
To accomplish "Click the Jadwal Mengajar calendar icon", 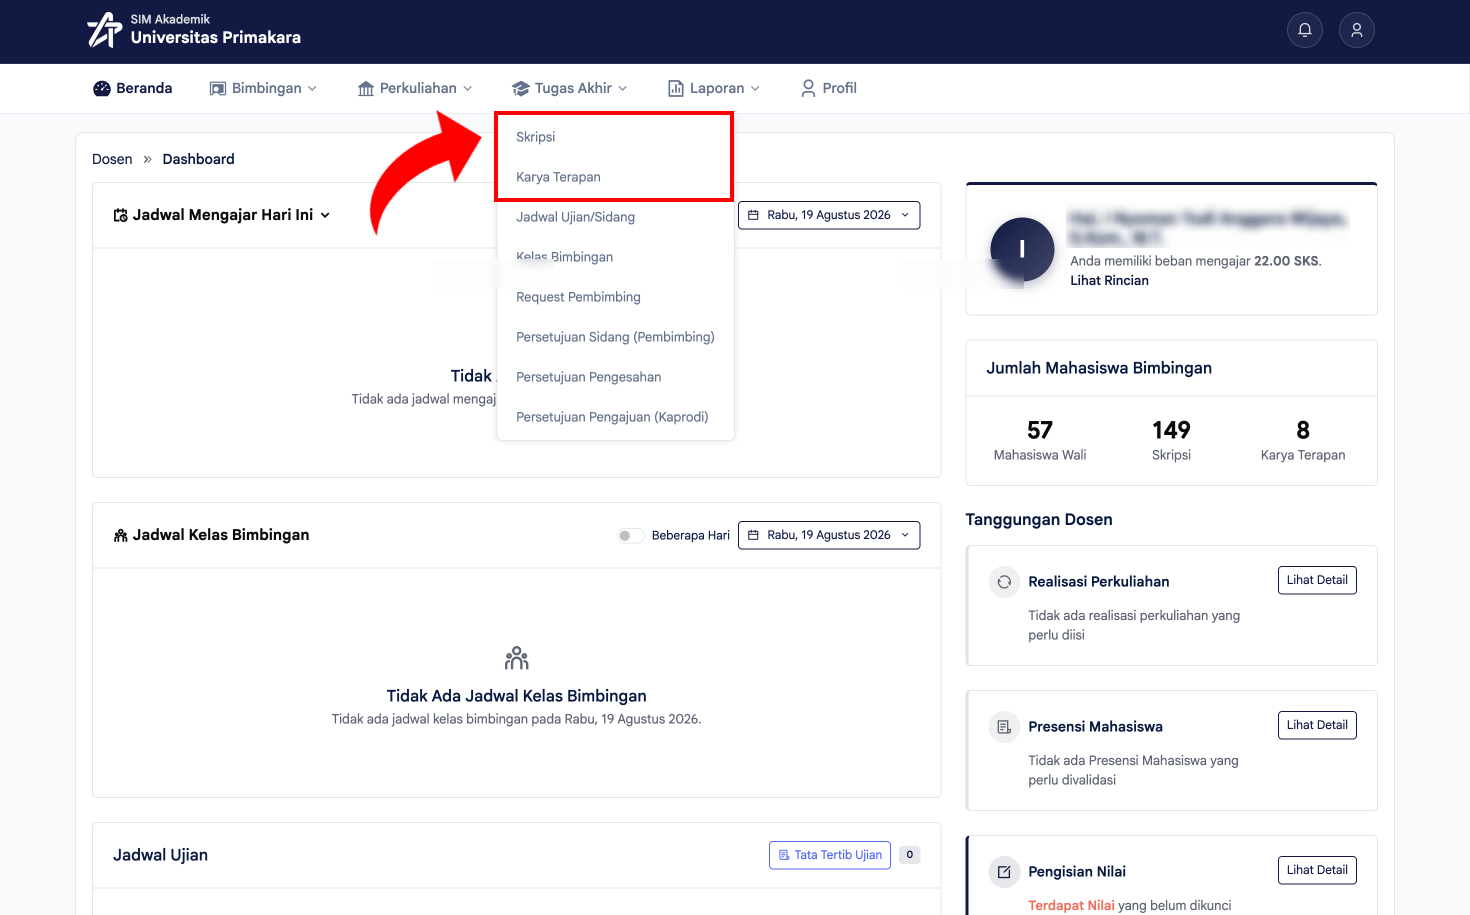I will point(120,215).
